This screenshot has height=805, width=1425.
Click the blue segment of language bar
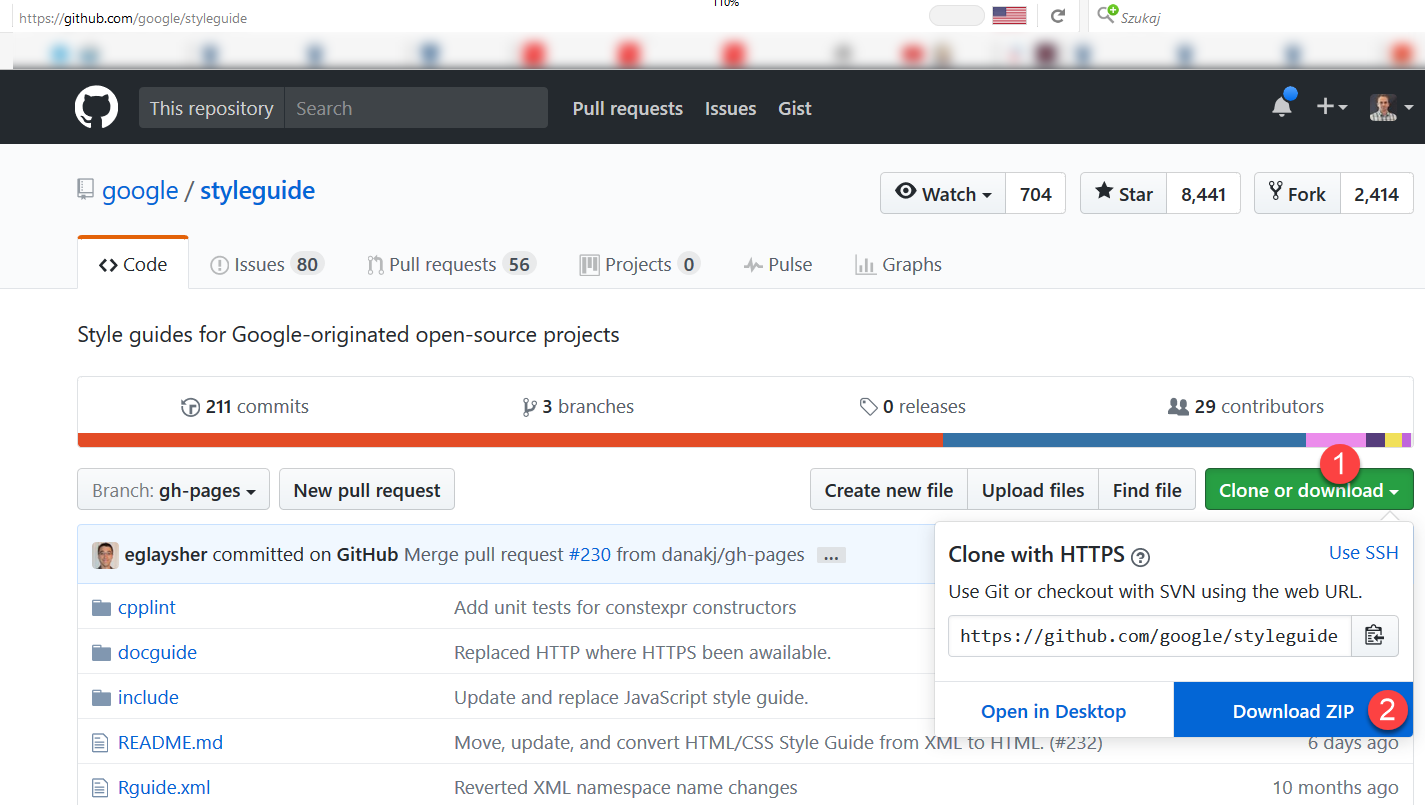click(x=1124, y=440)
